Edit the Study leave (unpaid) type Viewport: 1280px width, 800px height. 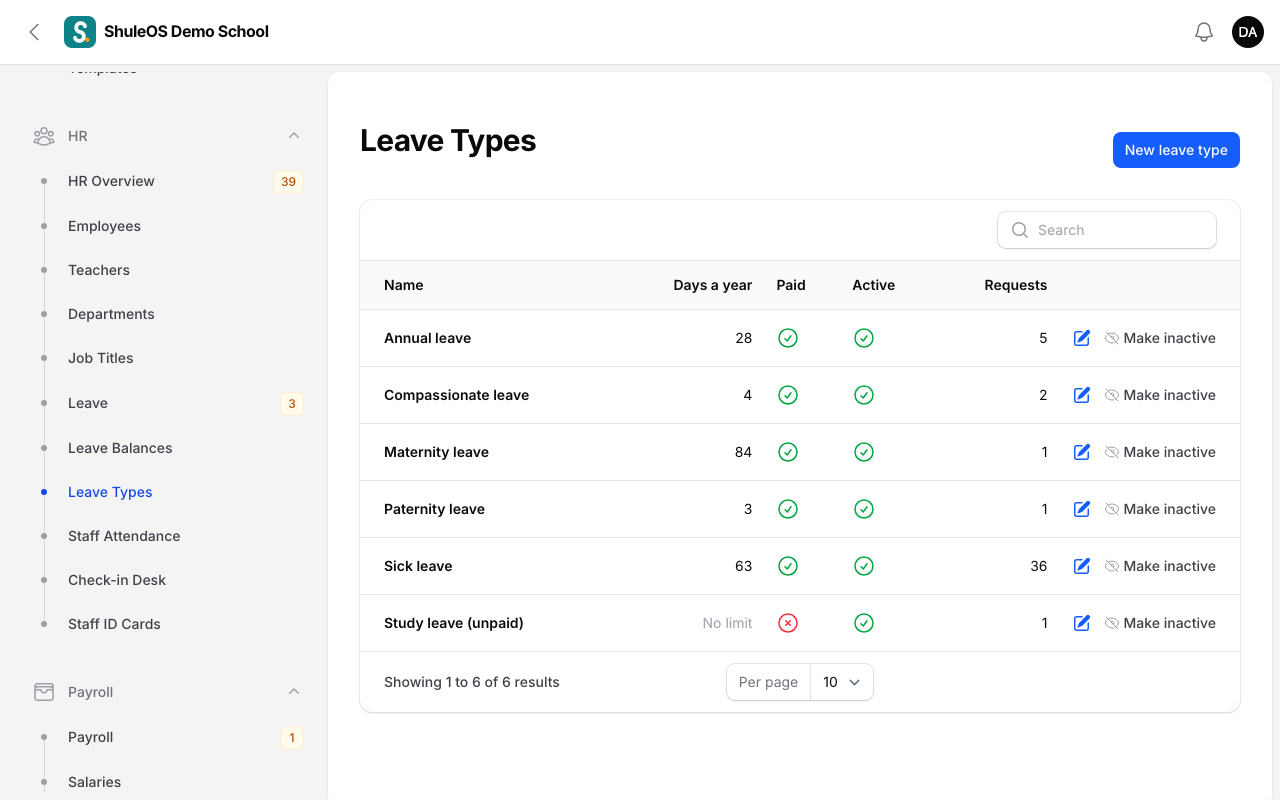pyautogui.click(x=1081, y=623)
